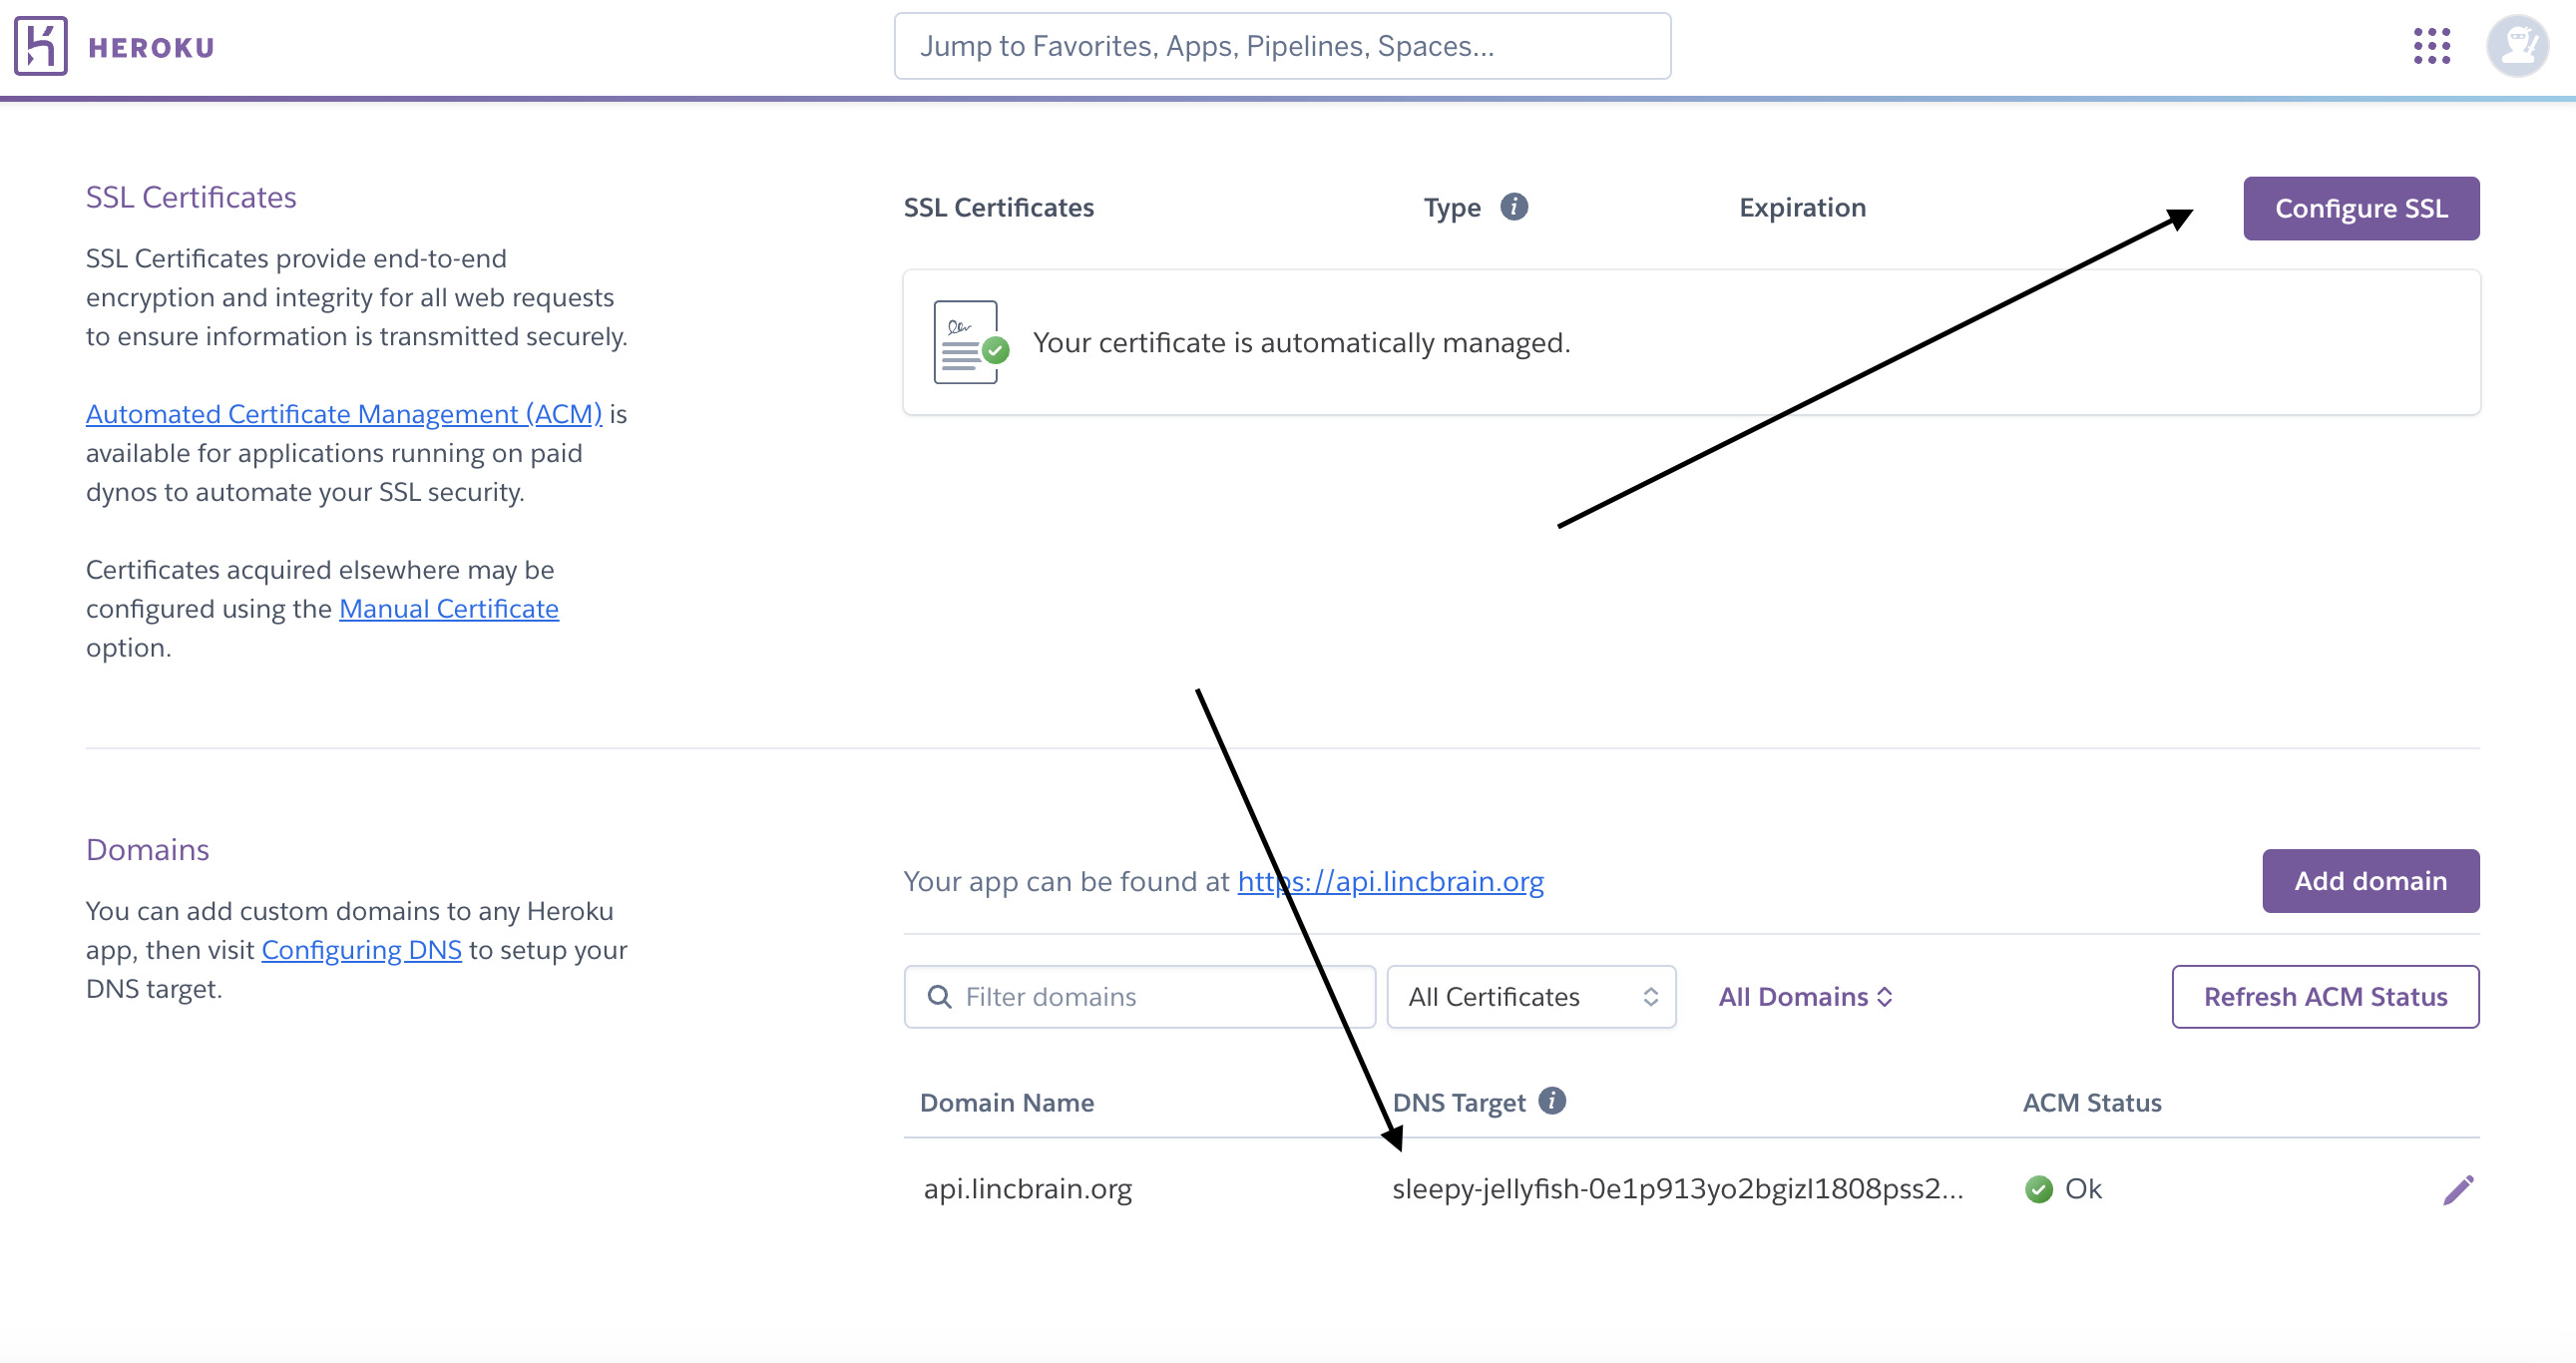
Task: Click the https://api.lincbrain.org hyperlink
Action: pyautogui.click(x=1389, y=881)
